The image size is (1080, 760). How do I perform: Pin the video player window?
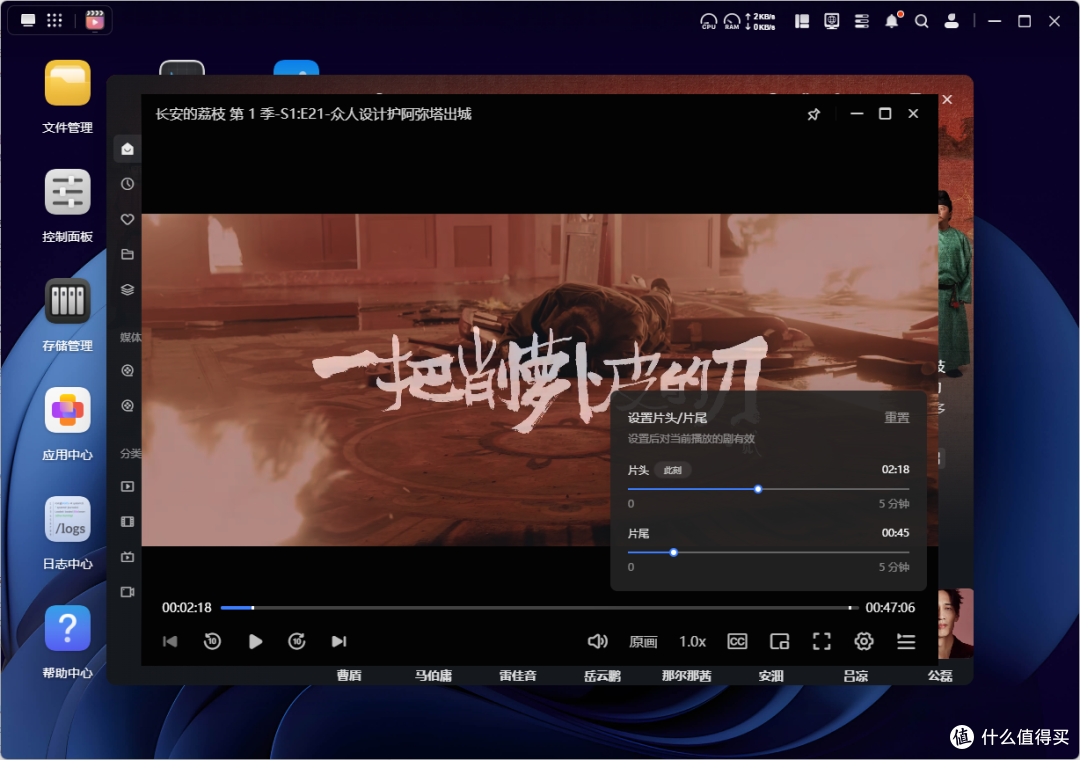813,114
